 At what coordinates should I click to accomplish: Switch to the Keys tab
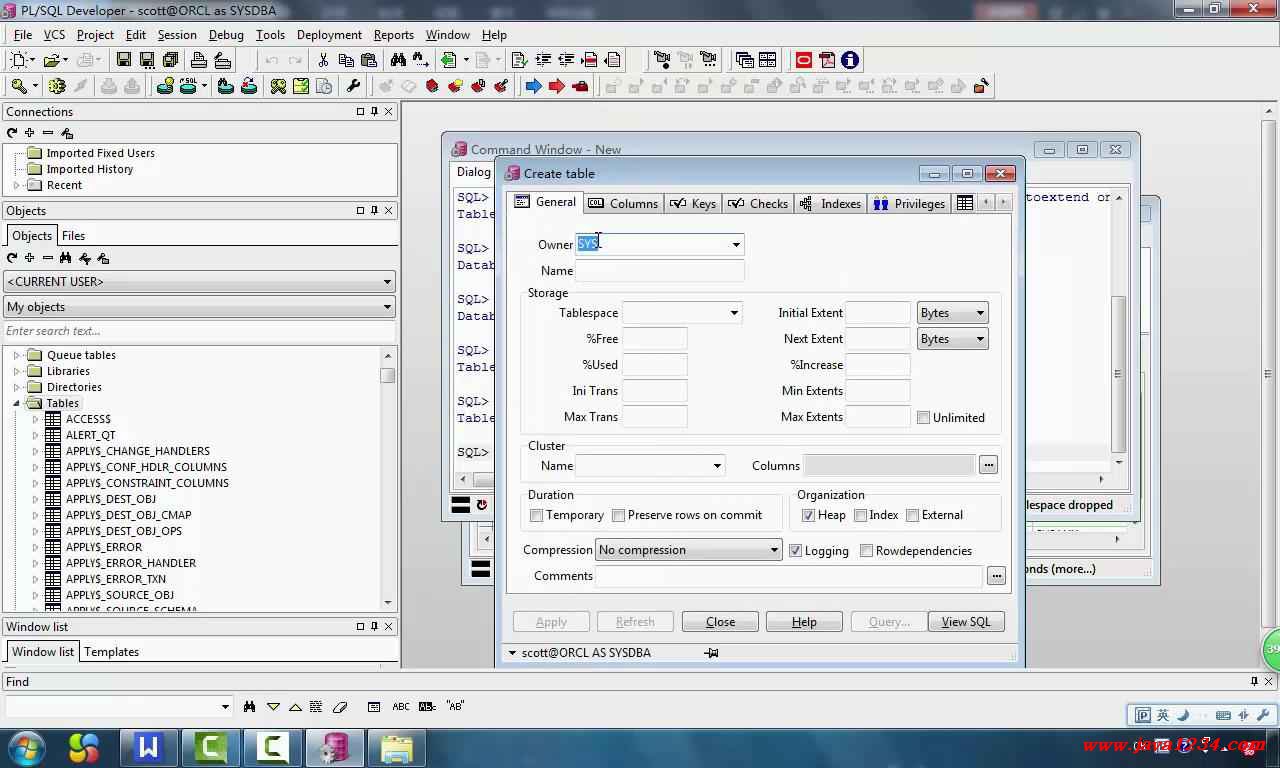[x=693, y=203]
